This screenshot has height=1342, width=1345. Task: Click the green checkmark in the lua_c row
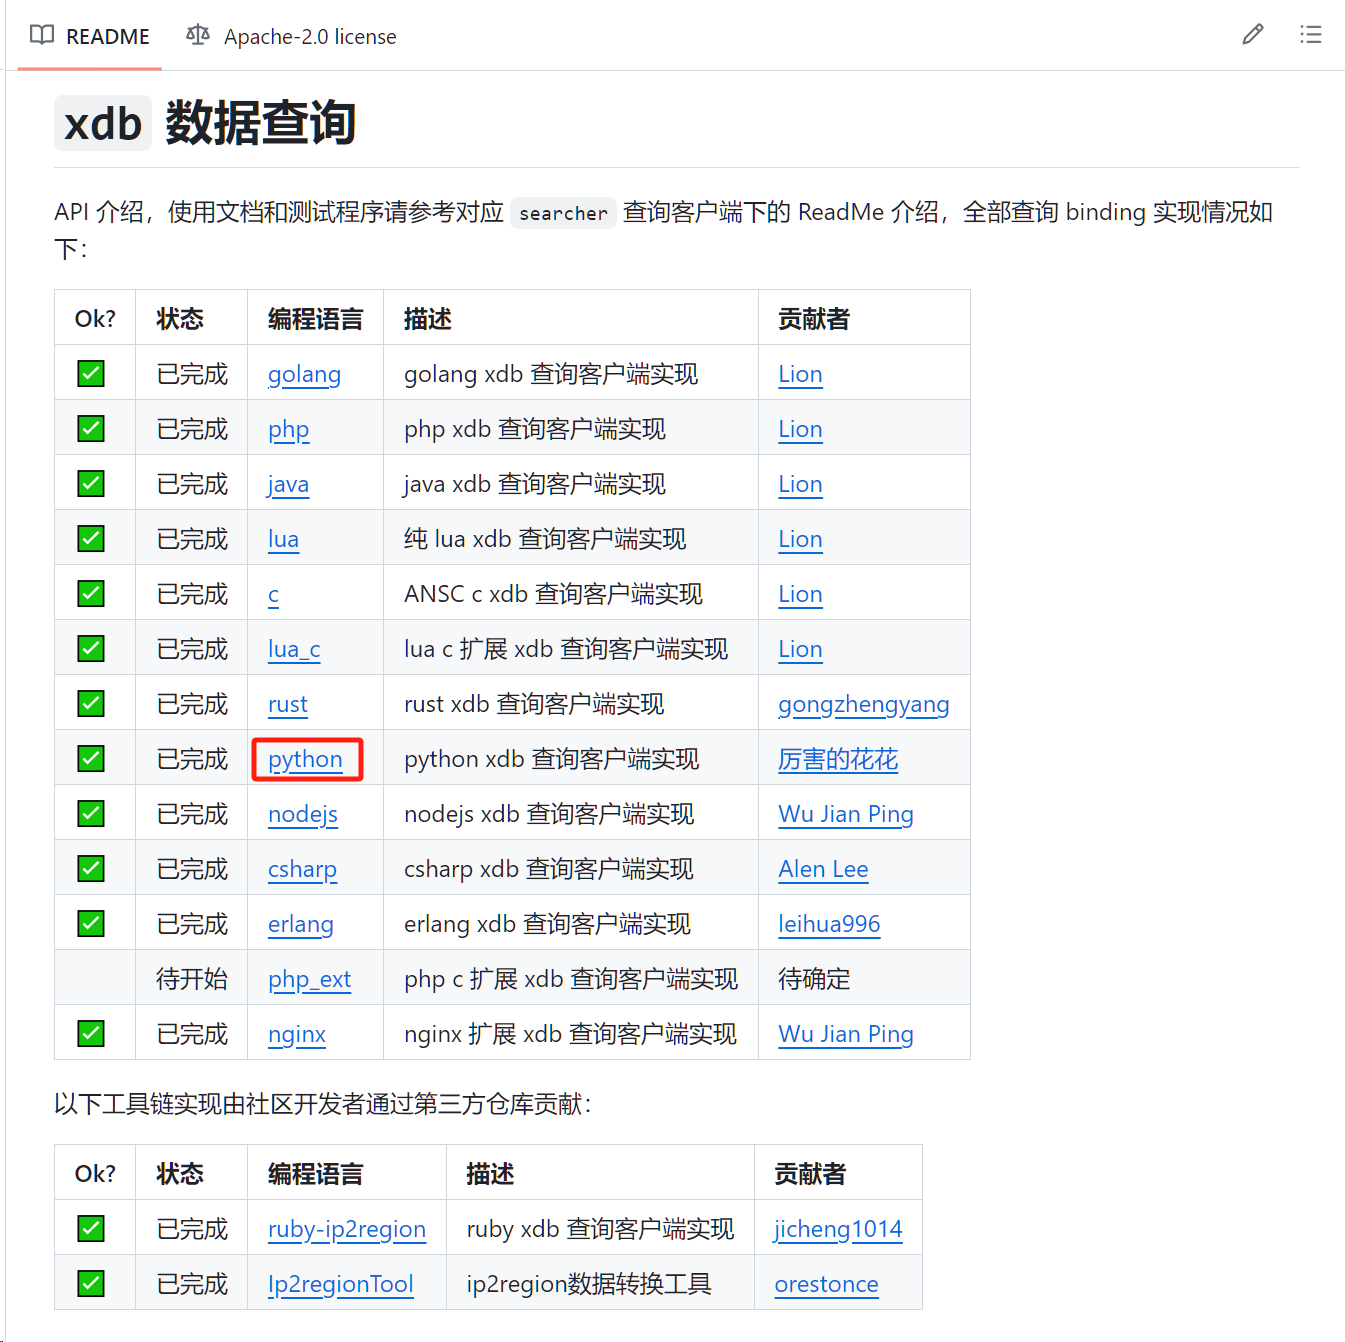[91, 648]
